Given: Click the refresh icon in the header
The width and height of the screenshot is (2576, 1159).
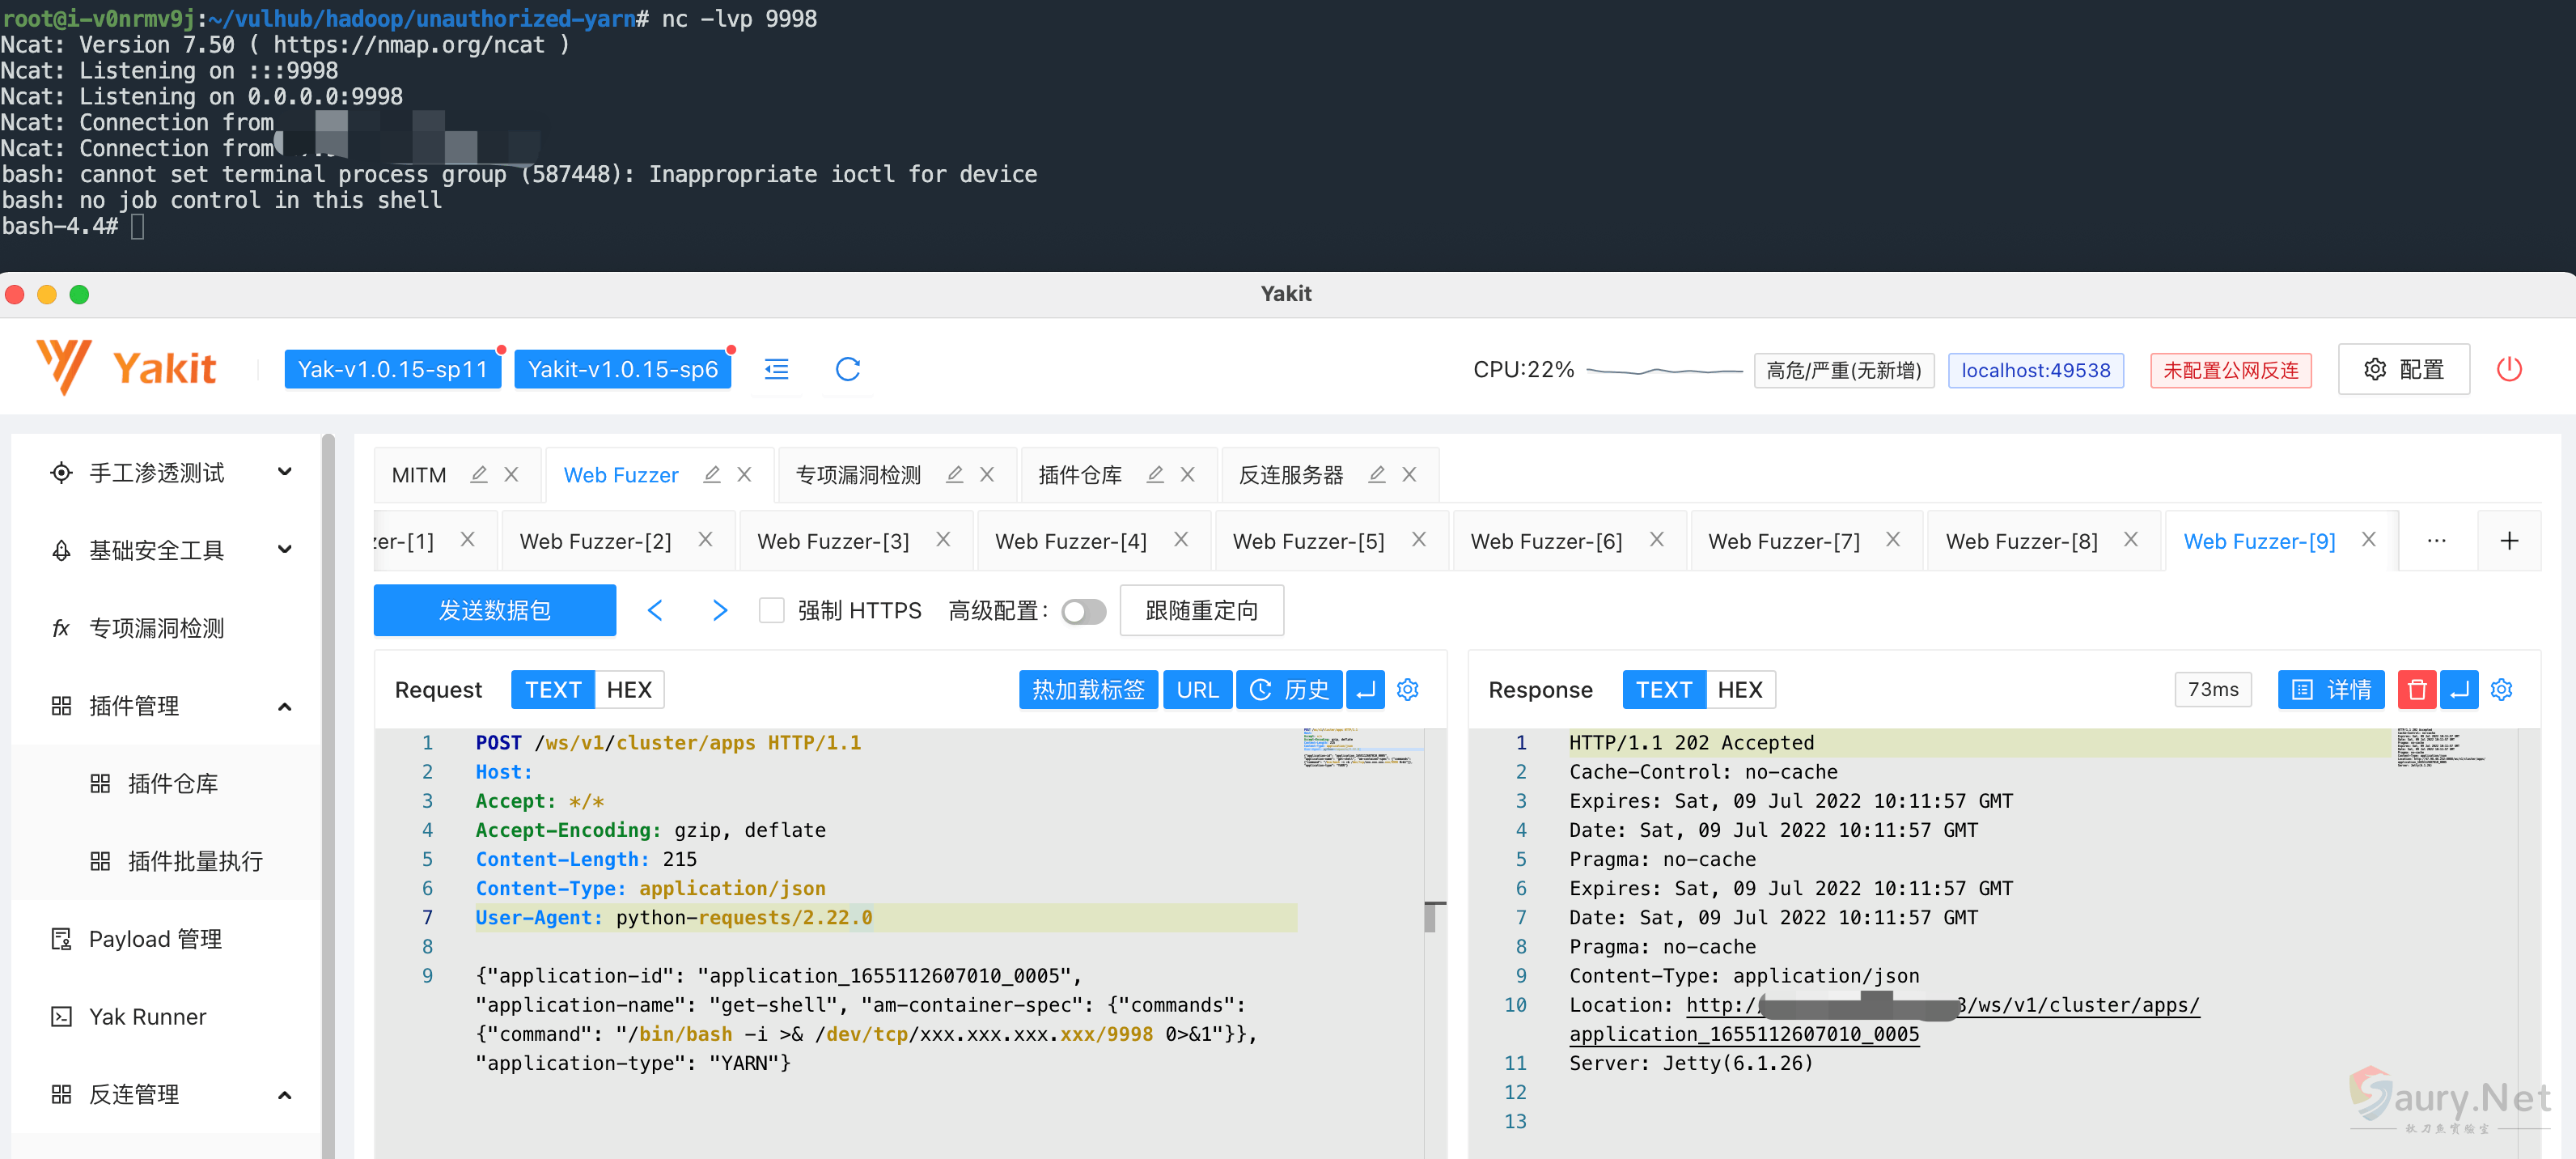Looking at the screenshot, I should [x=847, y=369].
